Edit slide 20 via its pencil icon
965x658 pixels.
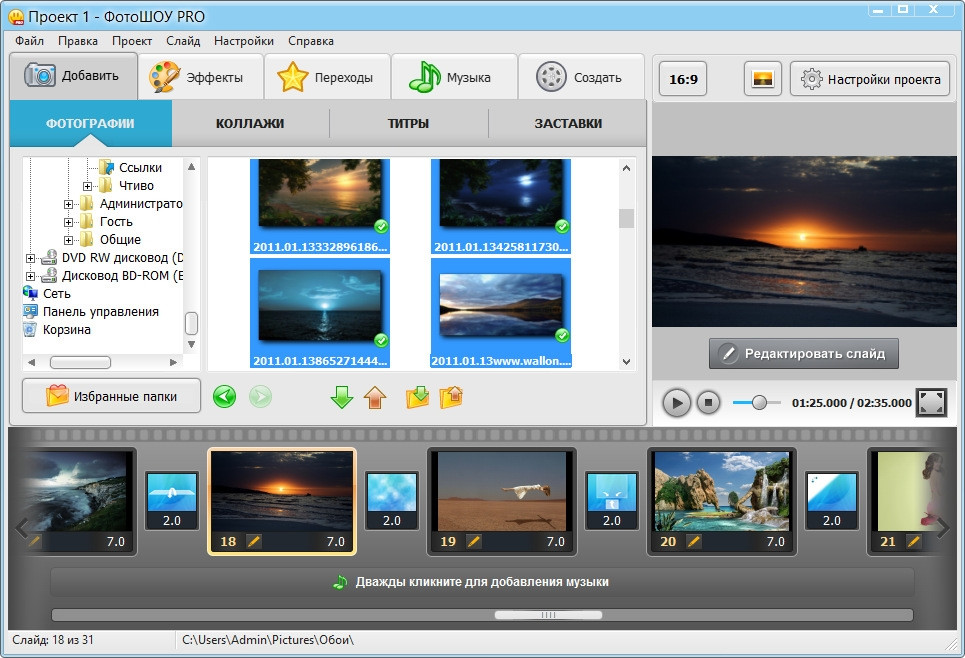pyautogui.click(x=694, y=542)
